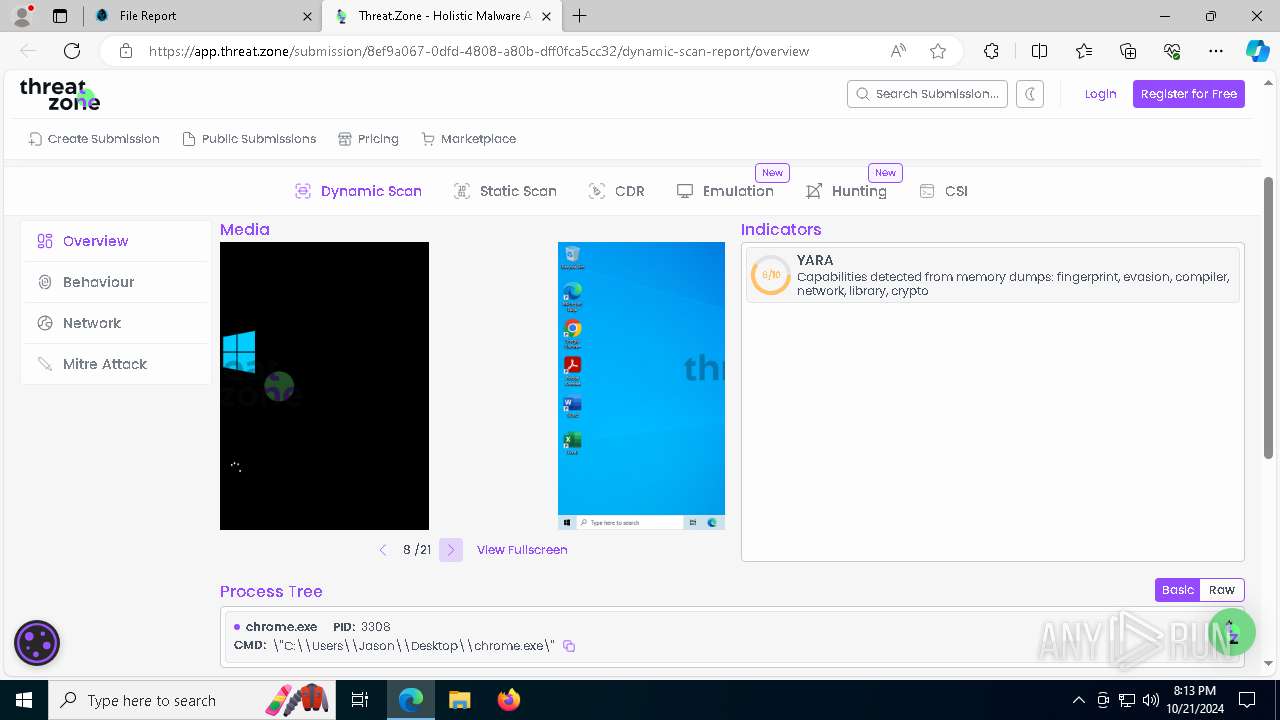Open Task View on taskbar
This screenshot has width=1280, height=720.
361,700
